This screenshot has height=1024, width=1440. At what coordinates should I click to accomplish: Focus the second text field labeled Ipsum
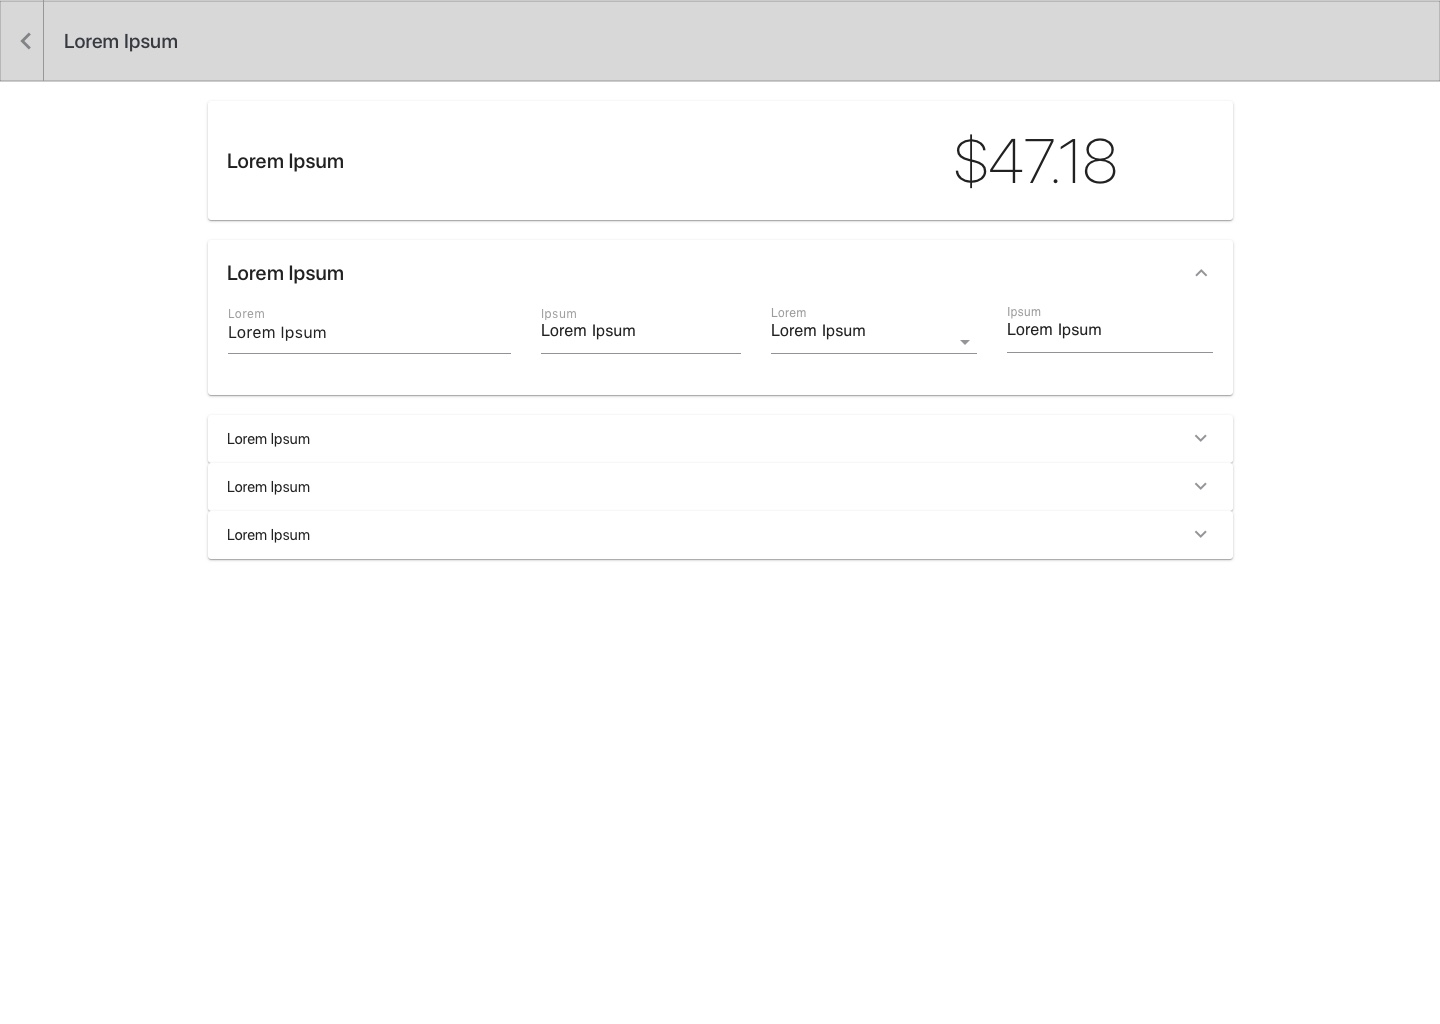(x=640, y=332)
